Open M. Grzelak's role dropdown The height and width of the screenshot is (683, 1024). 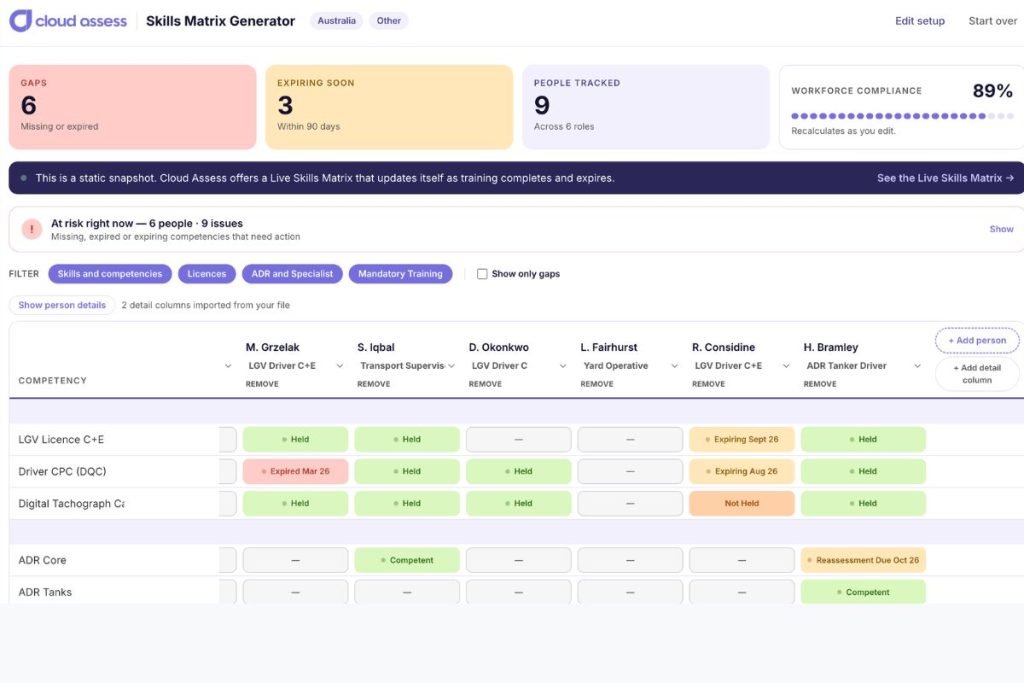[x=295, y=366]
